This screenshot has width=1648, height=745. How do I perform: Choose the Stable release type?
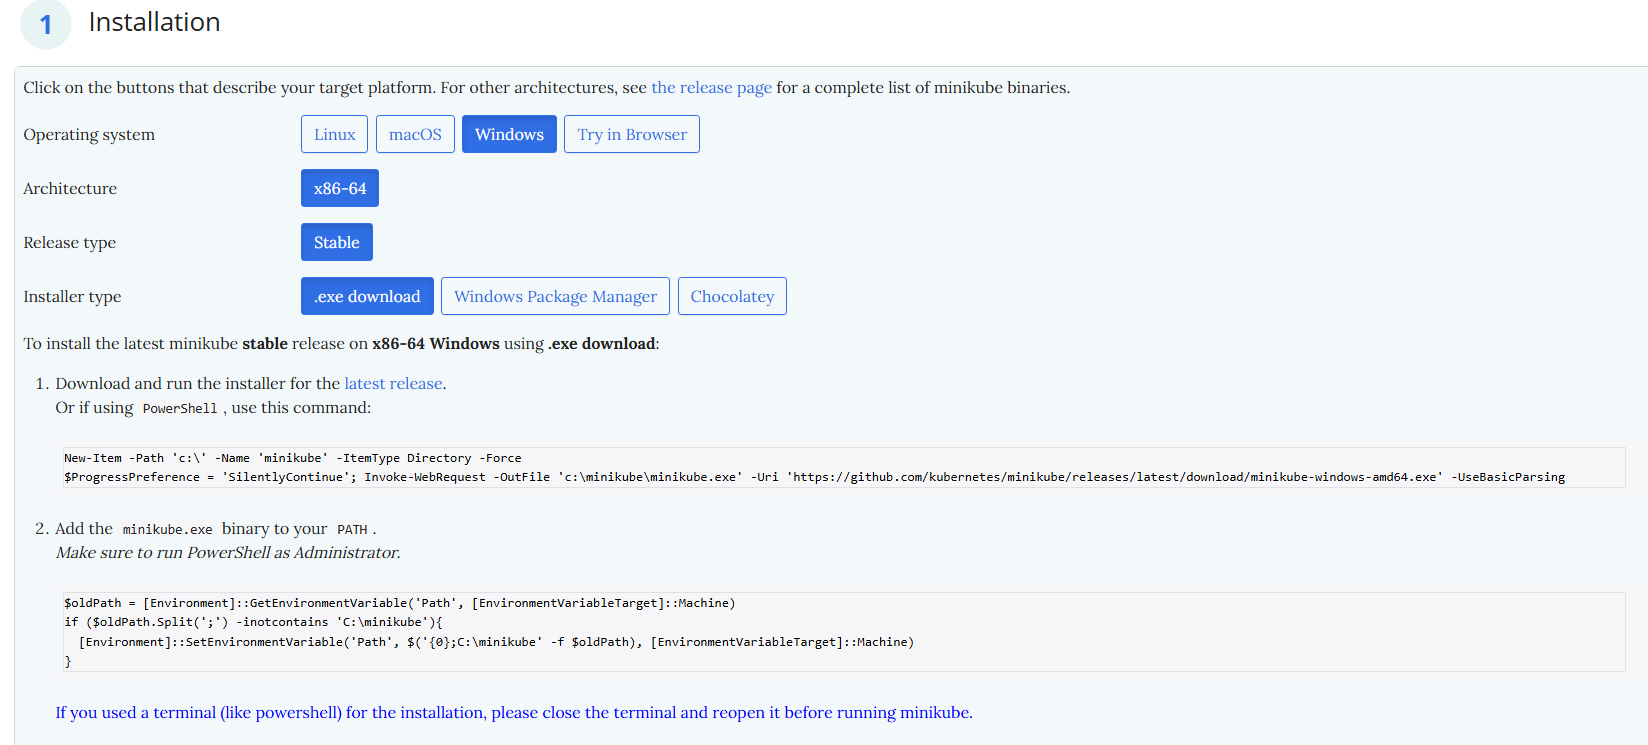coord(336,242)
